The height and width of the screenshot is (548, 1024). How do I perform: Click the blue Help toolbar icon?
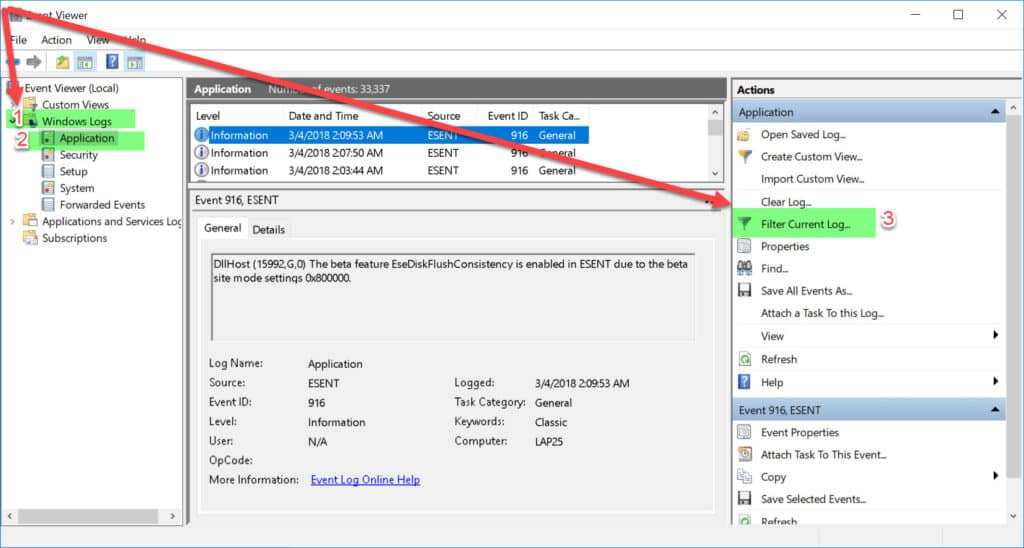(x=112, y=62)
